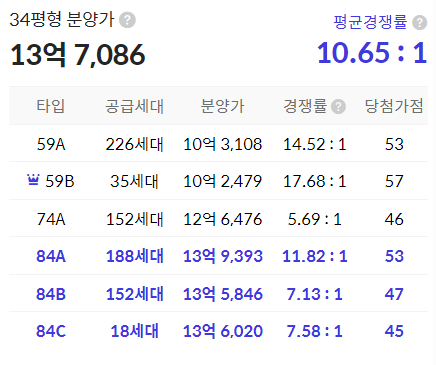436x365 pixels.
Task: Click score 47 in 84B row
Action: click(x=394, y=294)
